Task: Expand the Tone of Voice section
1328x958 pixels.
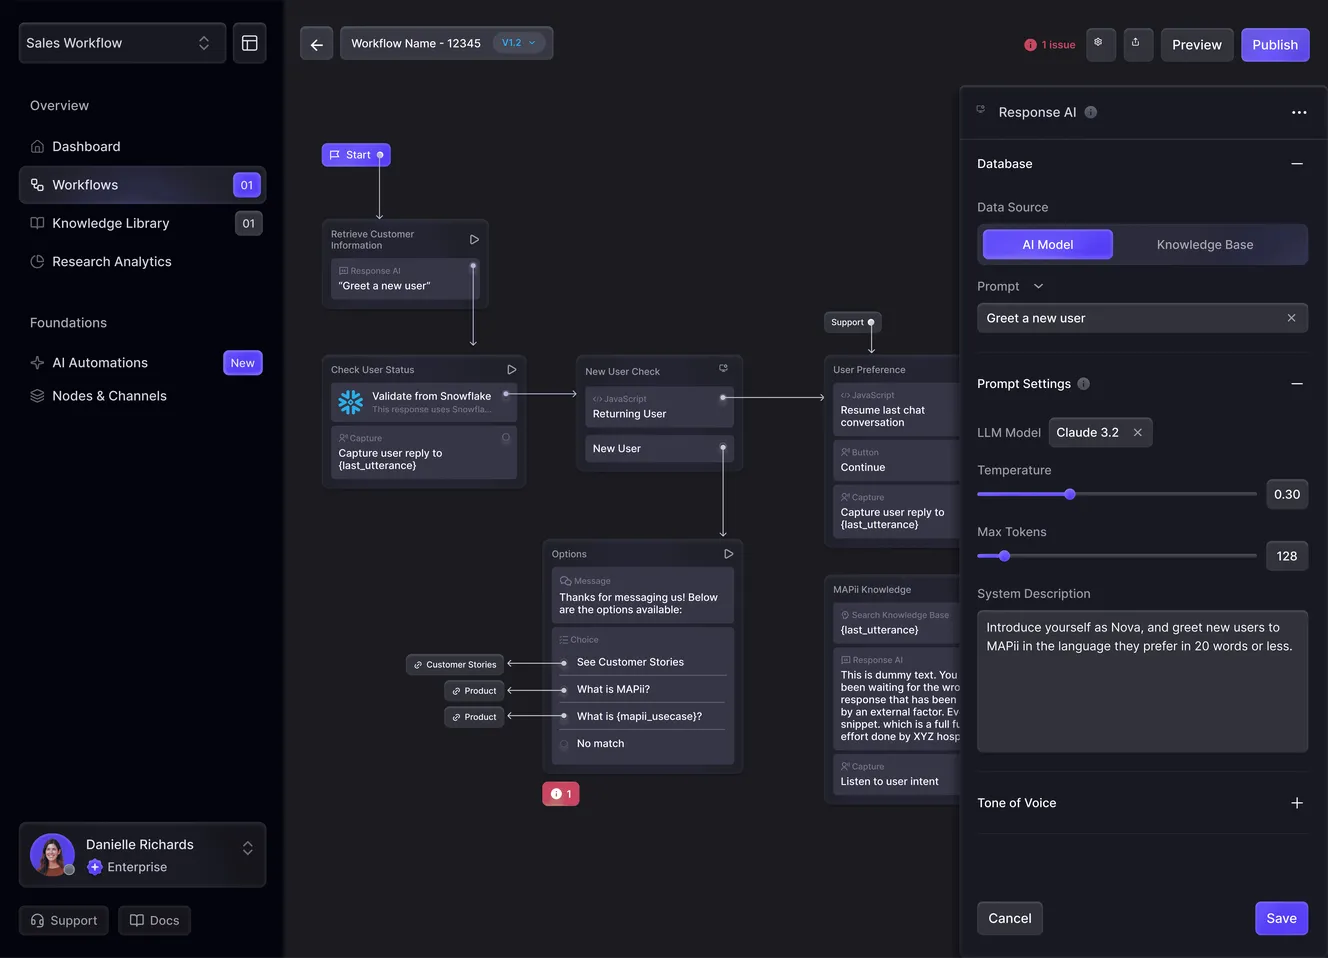Action: coord(1297,803)
